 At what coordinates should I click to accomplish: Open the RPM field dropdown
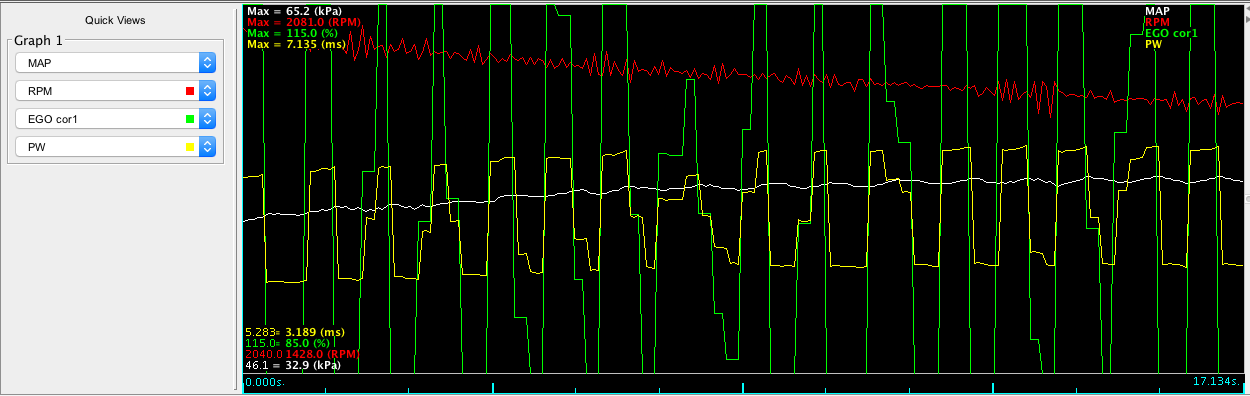[x=116, y=91]
